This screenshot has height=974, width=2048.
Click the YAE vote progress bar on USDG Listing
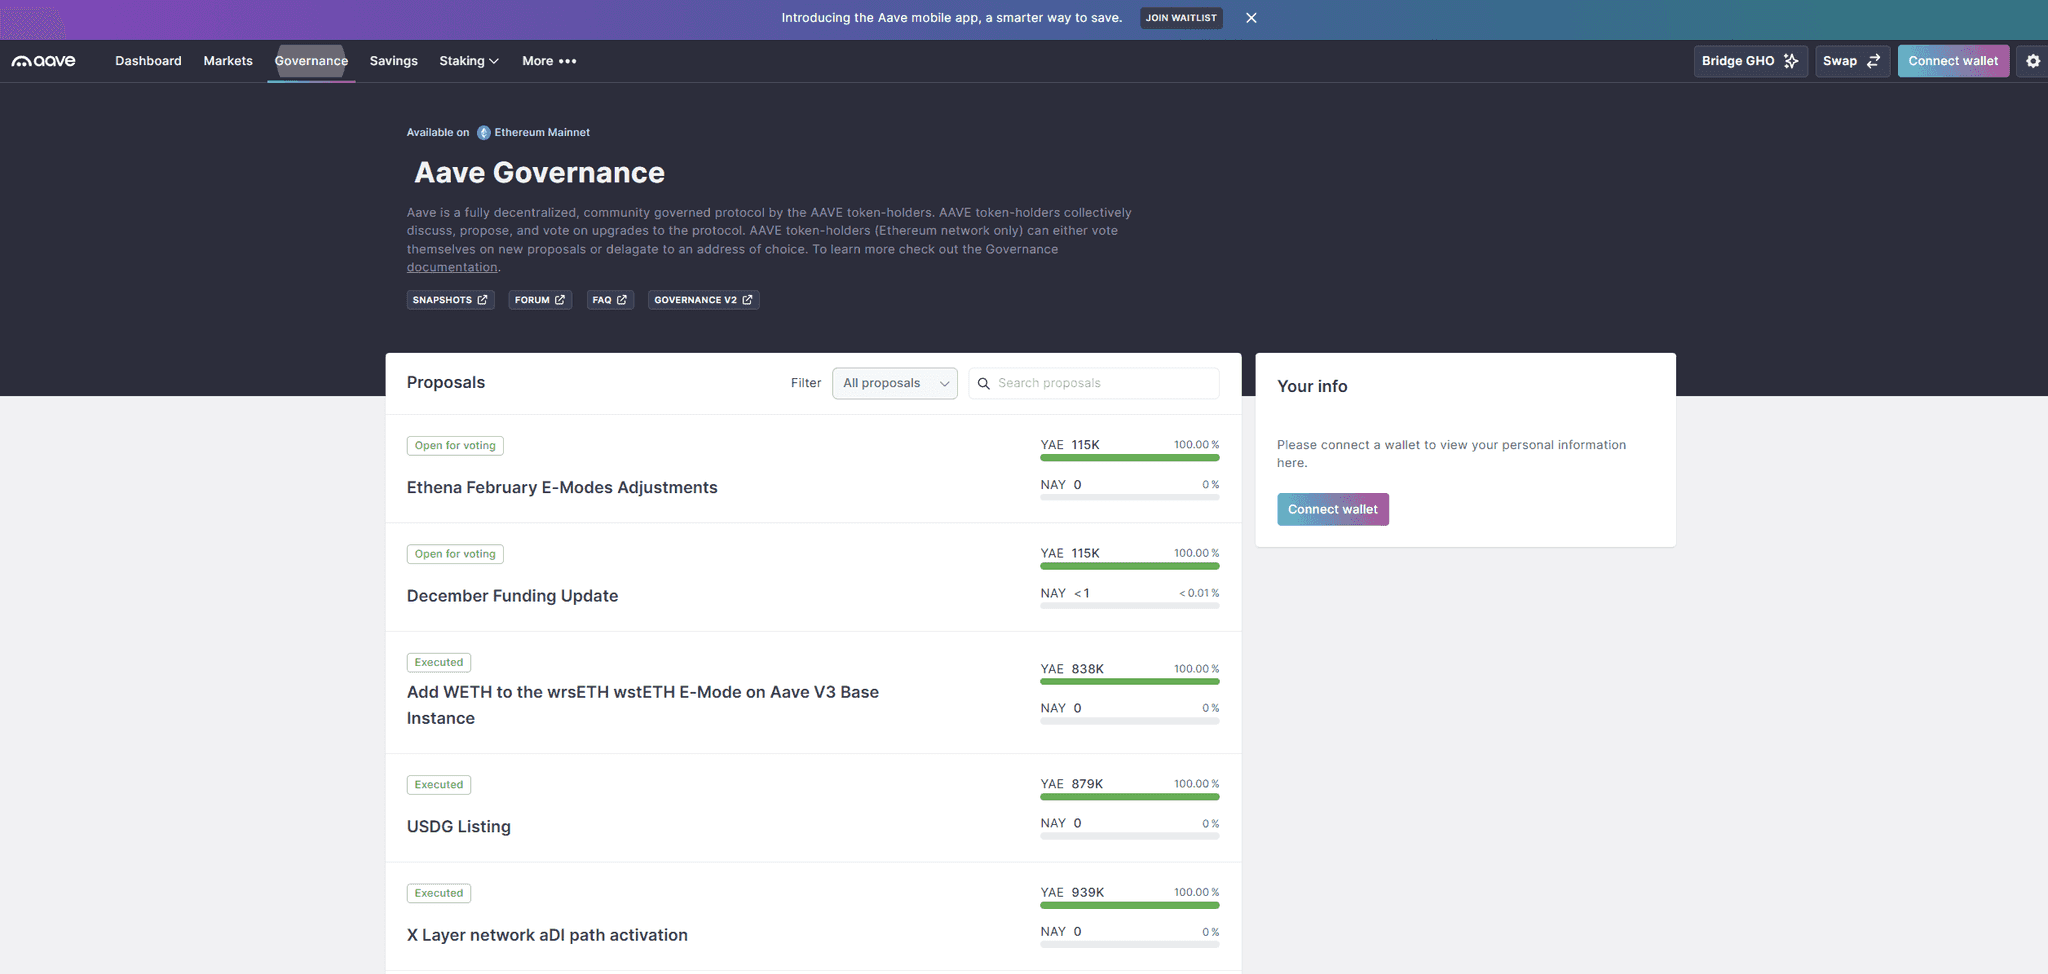click(x=1129, y=797)
